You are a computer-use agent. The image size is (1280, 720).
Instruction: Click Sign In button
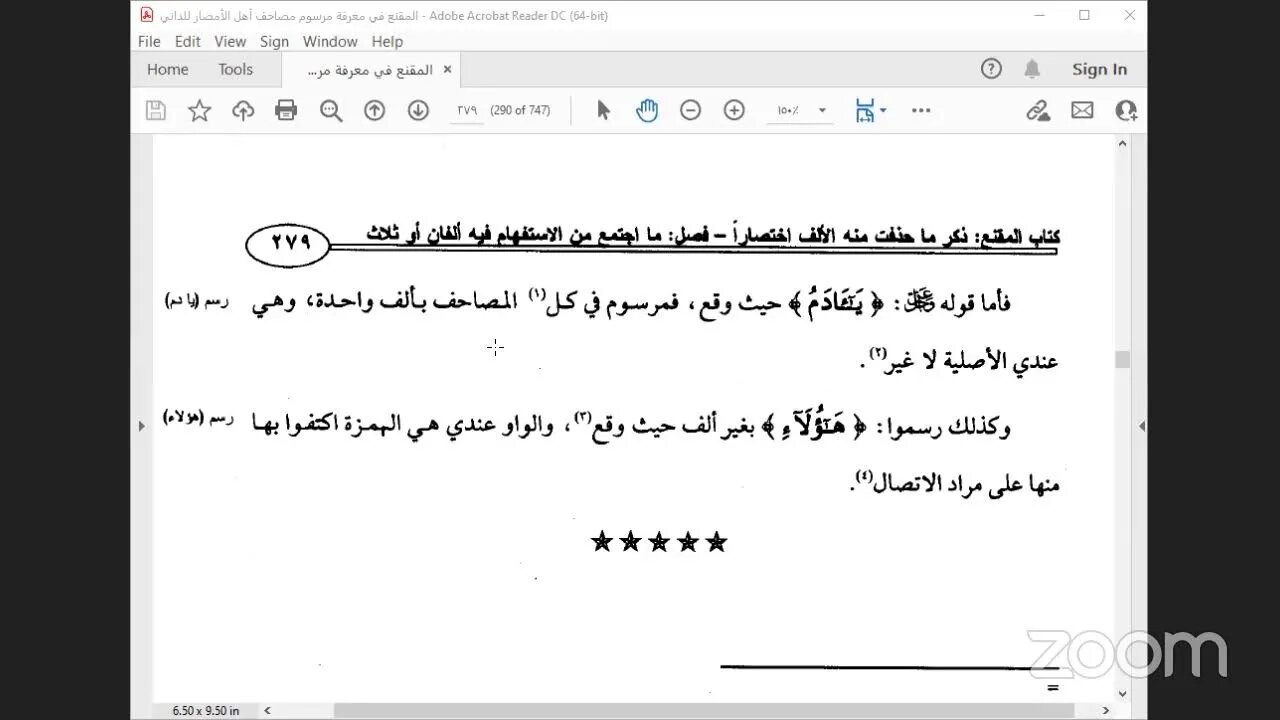[x=1099, y=69]
